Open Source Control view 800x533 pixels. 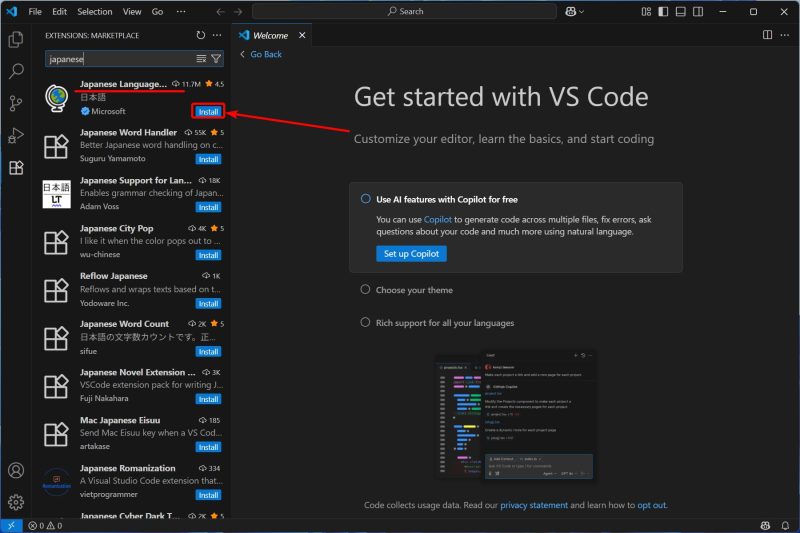click(16, 104)
